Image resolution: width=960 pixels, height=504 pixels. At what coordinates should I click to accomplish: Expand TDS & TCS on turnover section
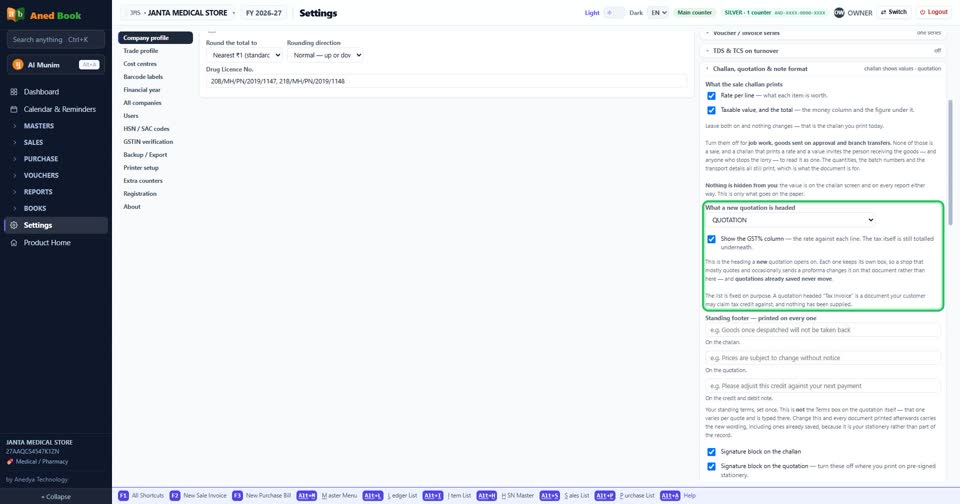point(822,51)
